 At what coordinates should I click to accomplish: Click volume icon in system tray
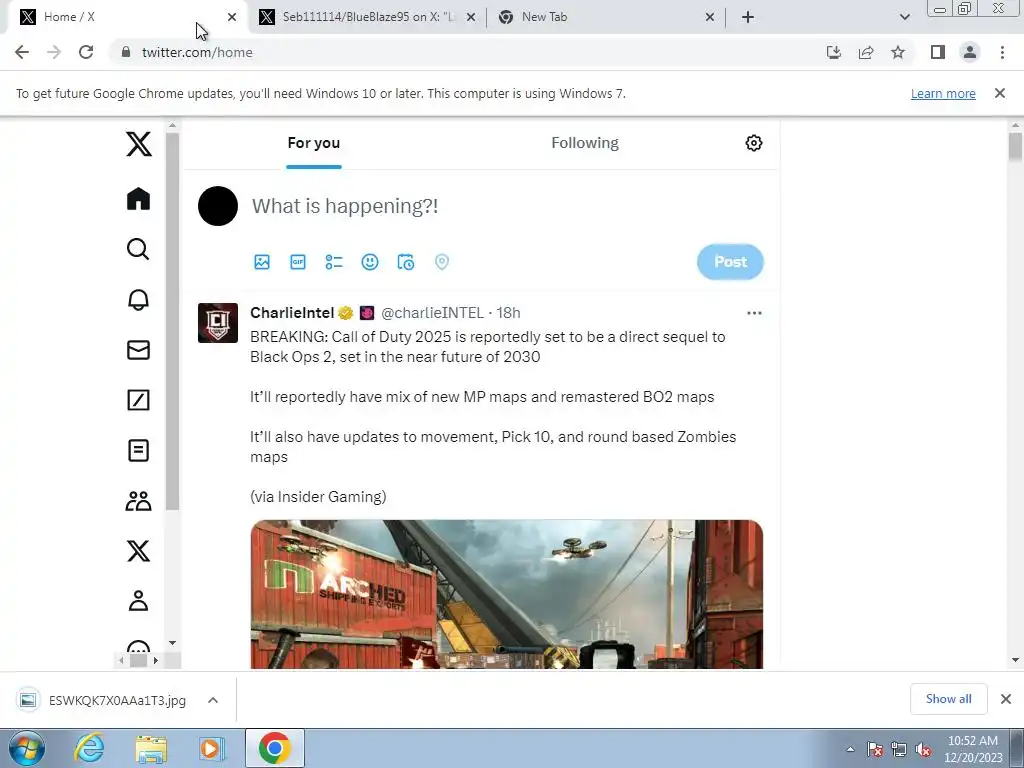(923, 750)
